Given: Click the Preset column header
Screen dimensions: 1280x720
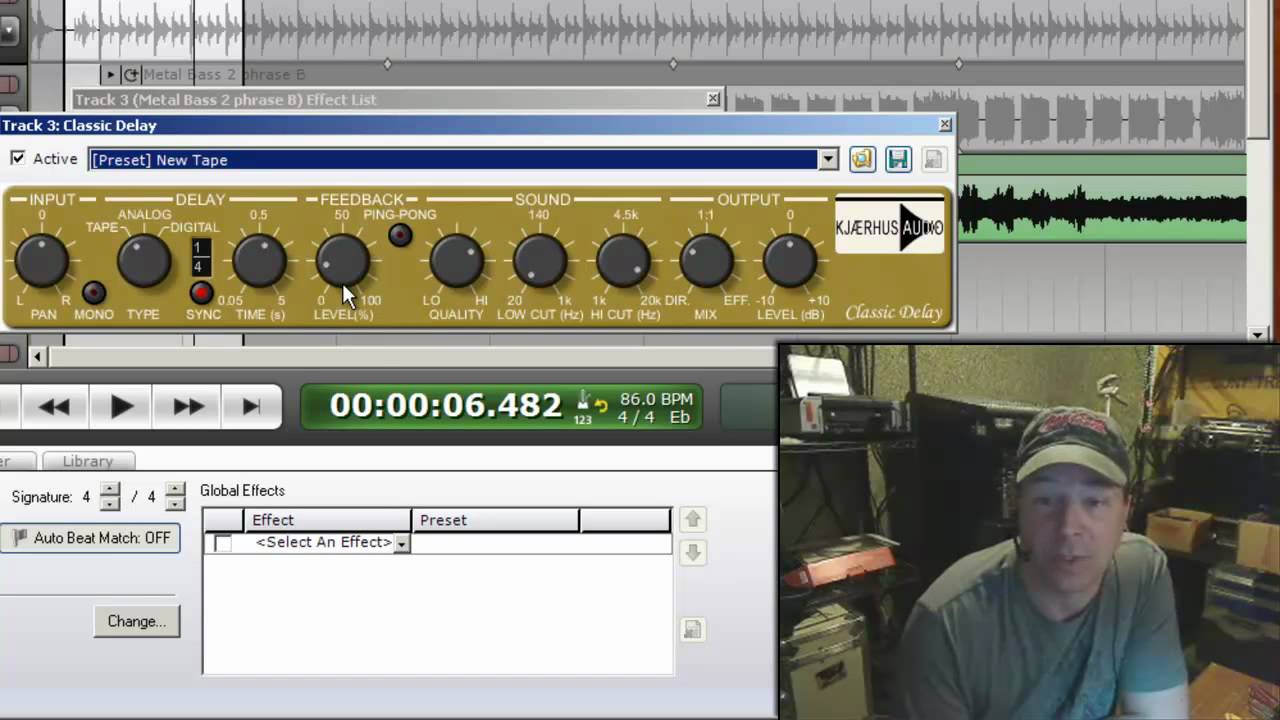Looking at the screenshot, I should coord(495,520).
